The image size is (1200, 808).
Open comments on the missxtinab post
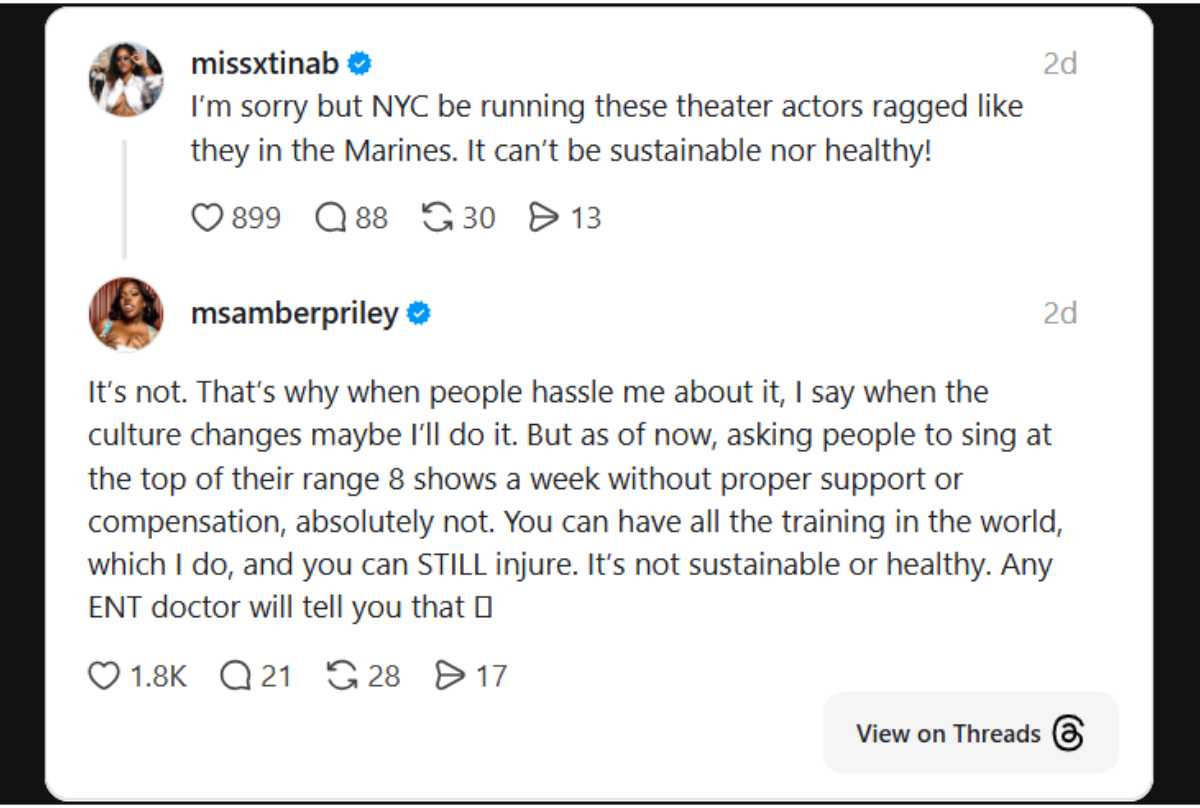click(x=327, y=217)
